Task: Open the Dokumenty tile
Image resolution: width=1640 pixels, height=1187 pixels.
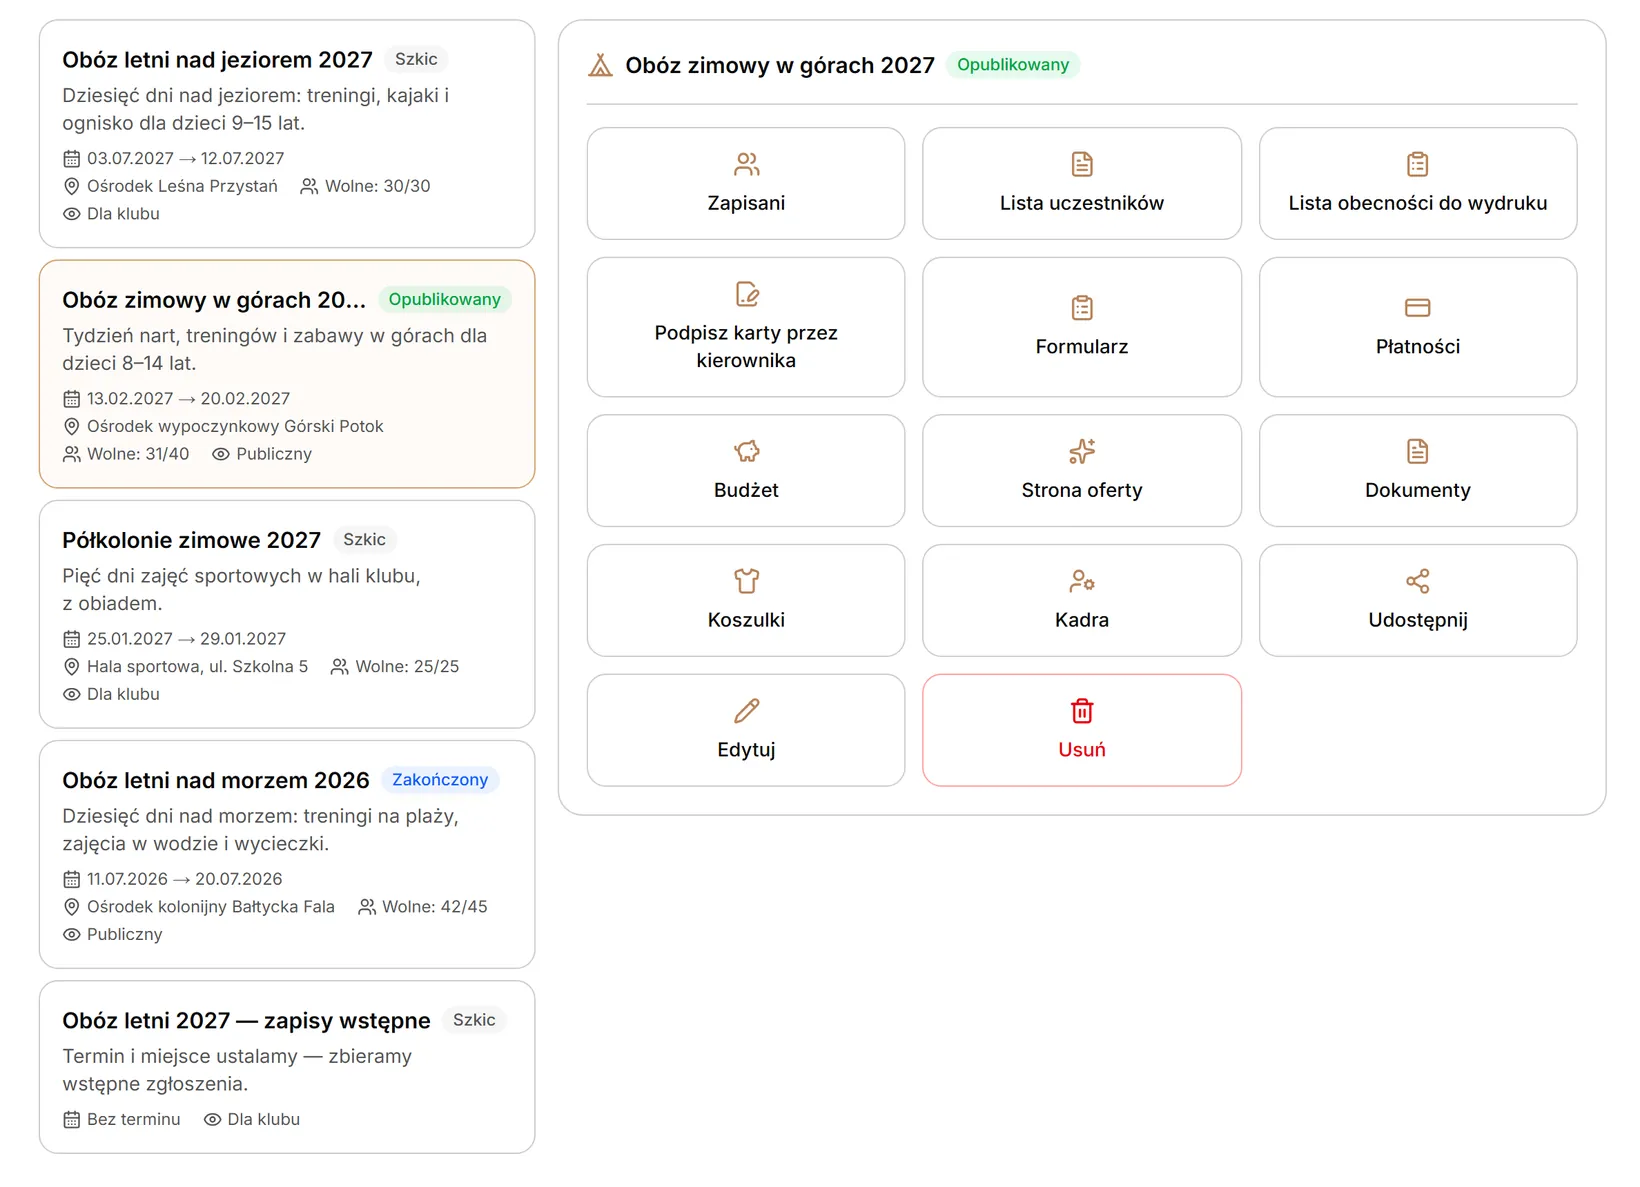Action: 1417,470
